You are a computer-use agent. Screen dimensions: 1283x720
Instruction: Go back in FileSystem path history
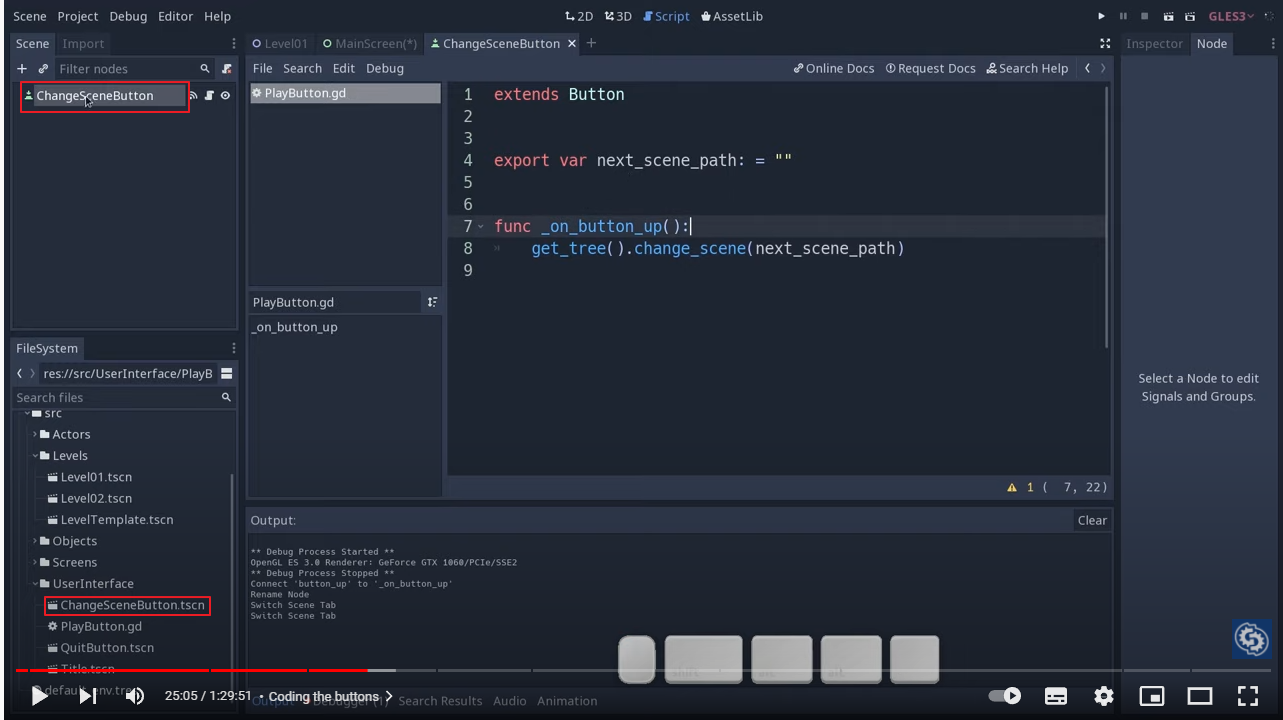pos(20,374)
